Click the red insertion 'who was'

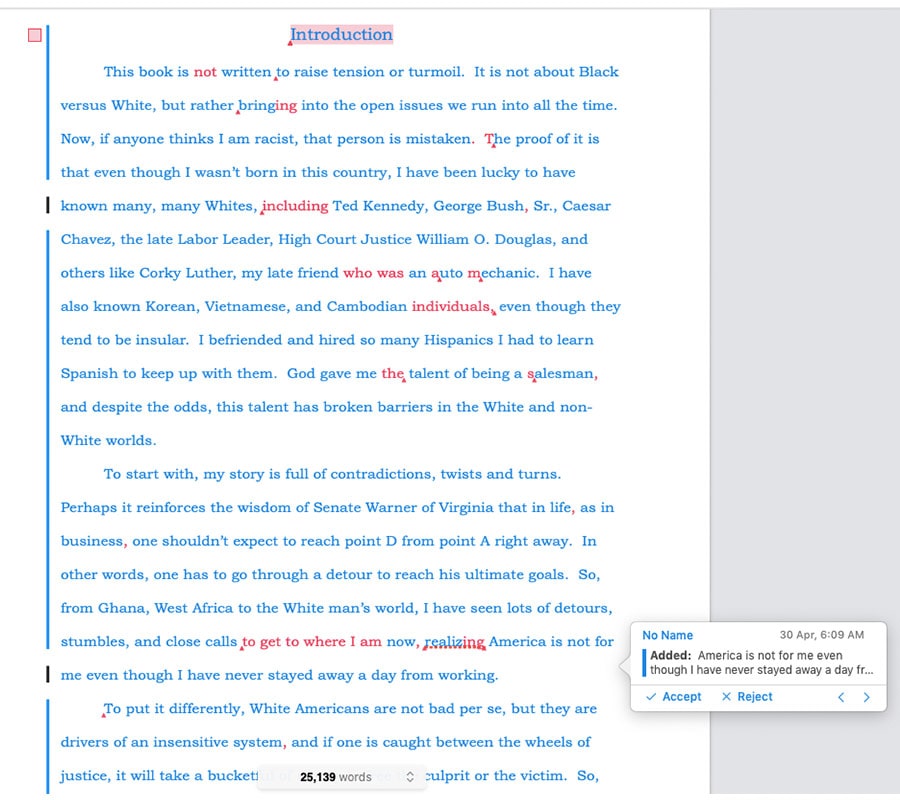pyautogui.click(x=373, y=273)
